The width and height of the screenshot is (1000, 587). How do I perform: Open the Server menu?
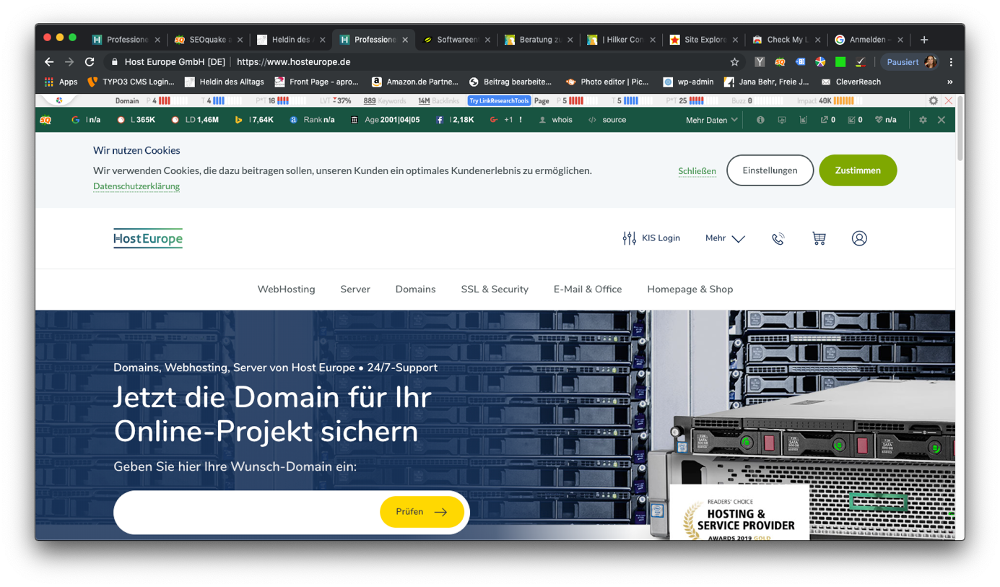click(x=355, y=289)
